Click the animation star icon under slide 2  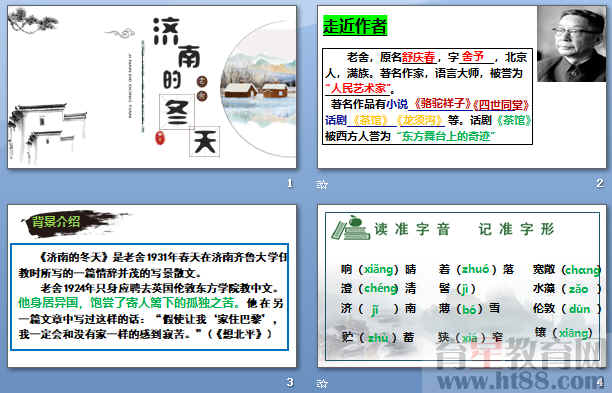click(x=322, y=184)
